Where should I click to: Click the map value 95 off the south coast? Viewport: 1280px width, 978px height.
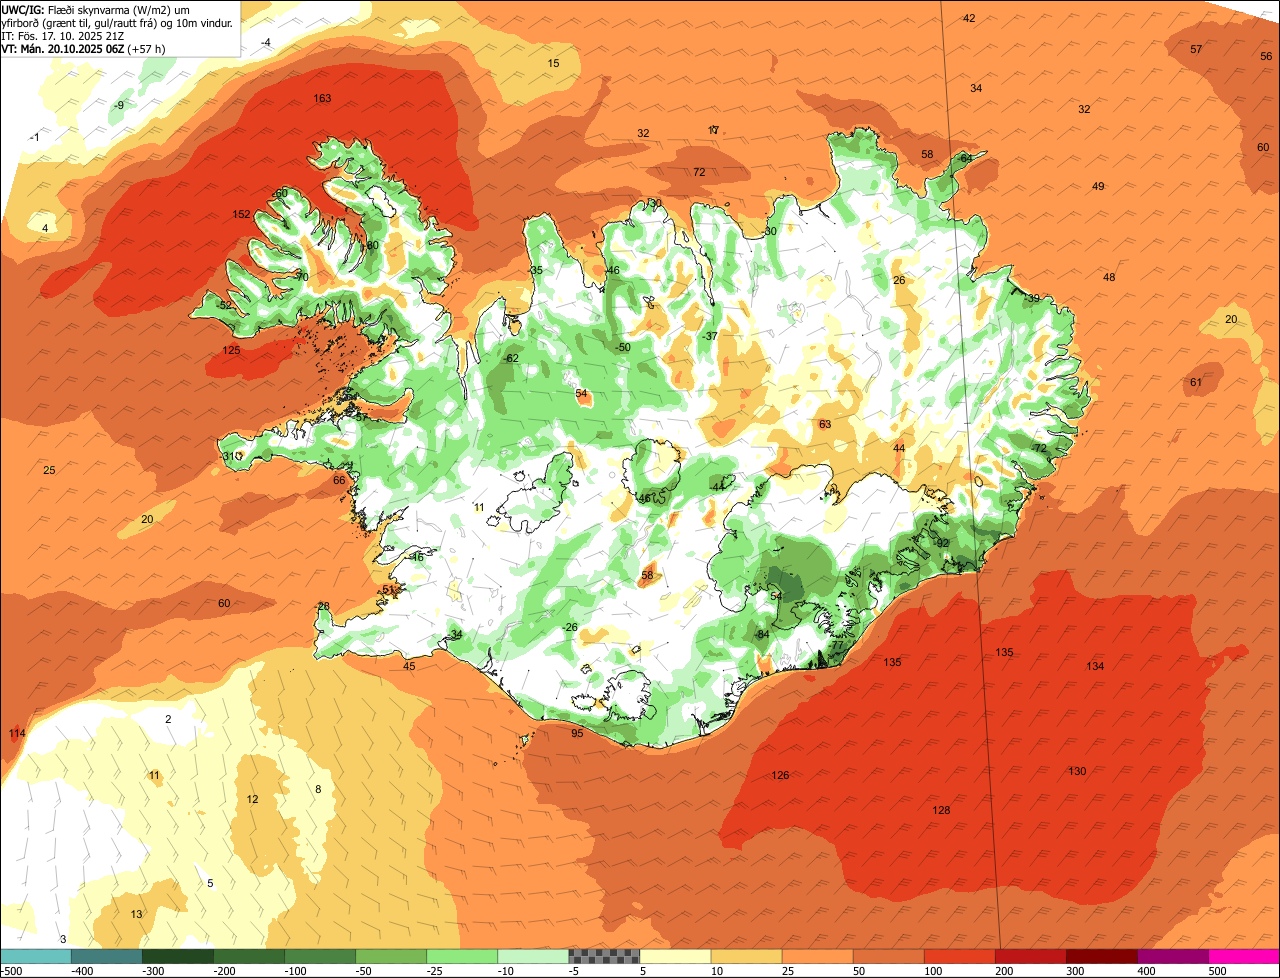pos(577,734)
